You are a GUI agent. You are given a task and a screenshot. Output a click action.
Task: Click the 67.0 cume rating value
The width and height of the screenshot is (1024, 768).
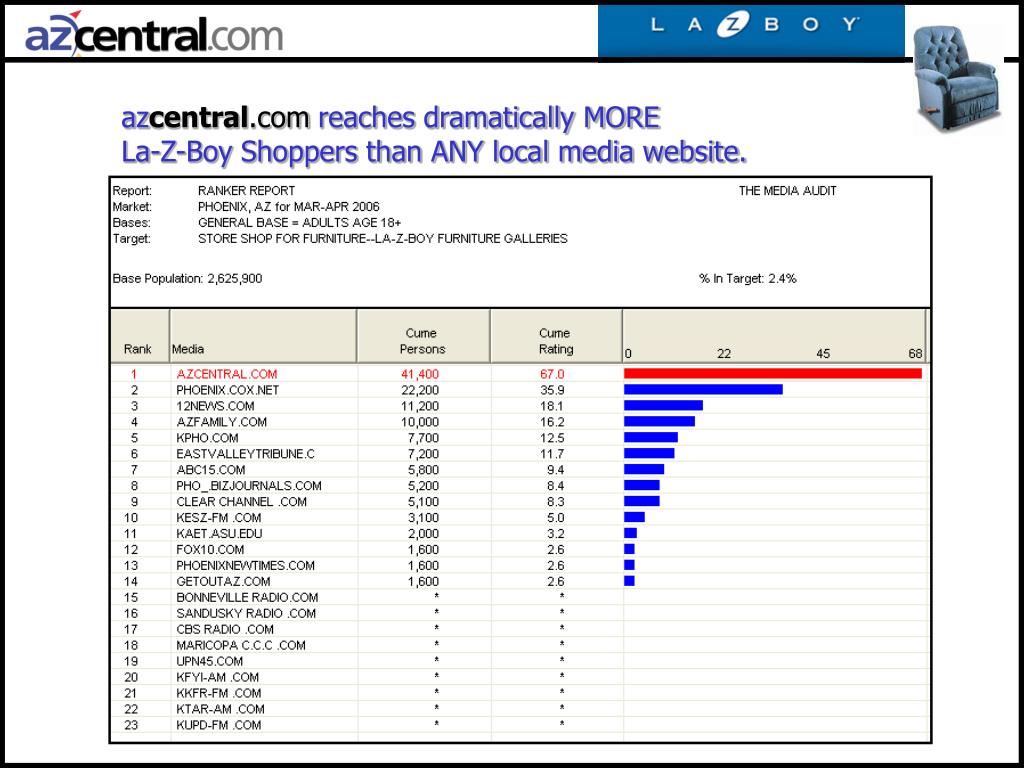click(x=552, y=374)
